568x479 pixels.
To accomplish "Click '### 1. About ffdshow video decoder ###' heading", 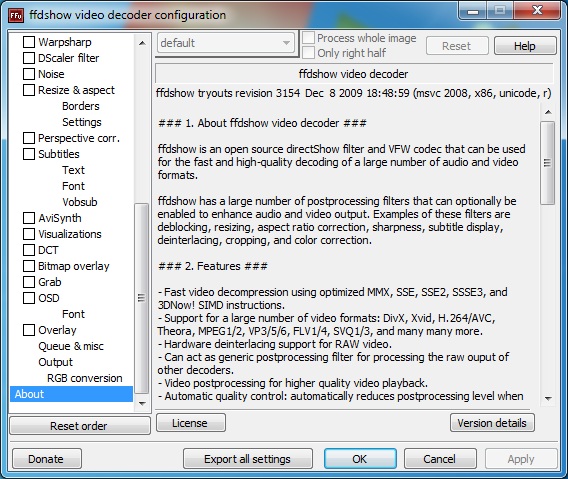I will [262, 123].
